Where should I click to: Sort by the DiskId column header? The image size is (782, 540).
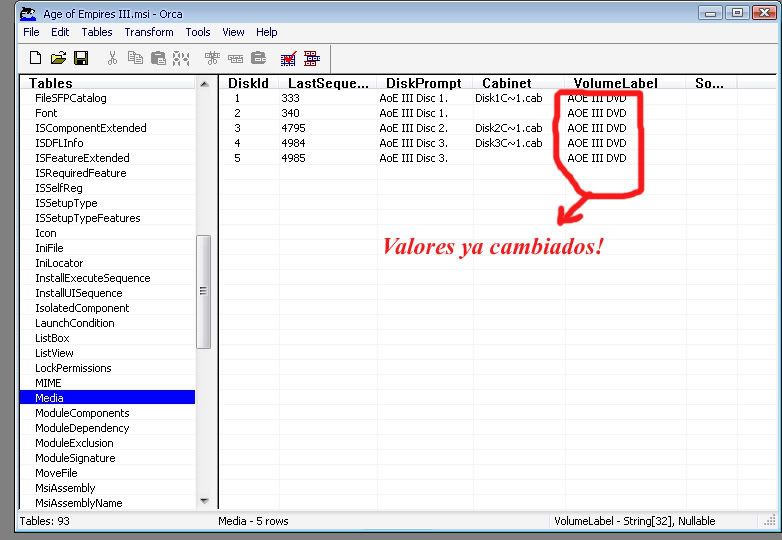click(248, 83)
